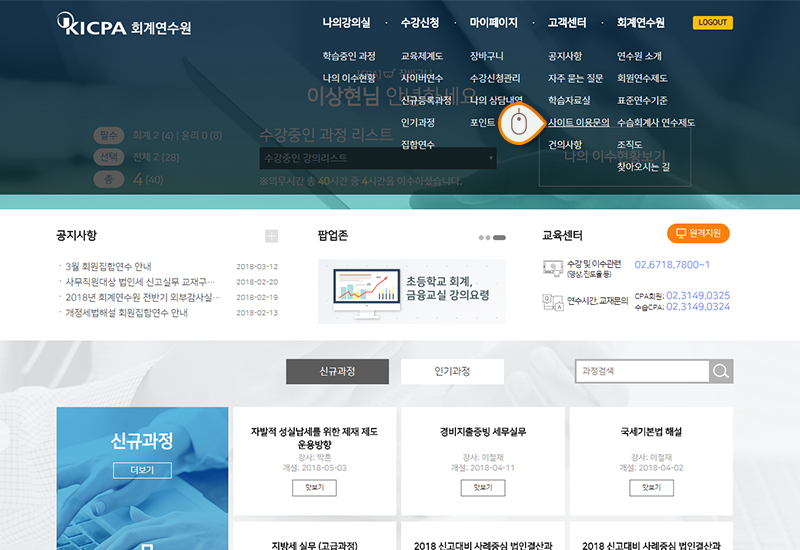Viewport: 800px width, 550px height.
Task: Open course 국세기본법 해설 title
Action: 651,432
